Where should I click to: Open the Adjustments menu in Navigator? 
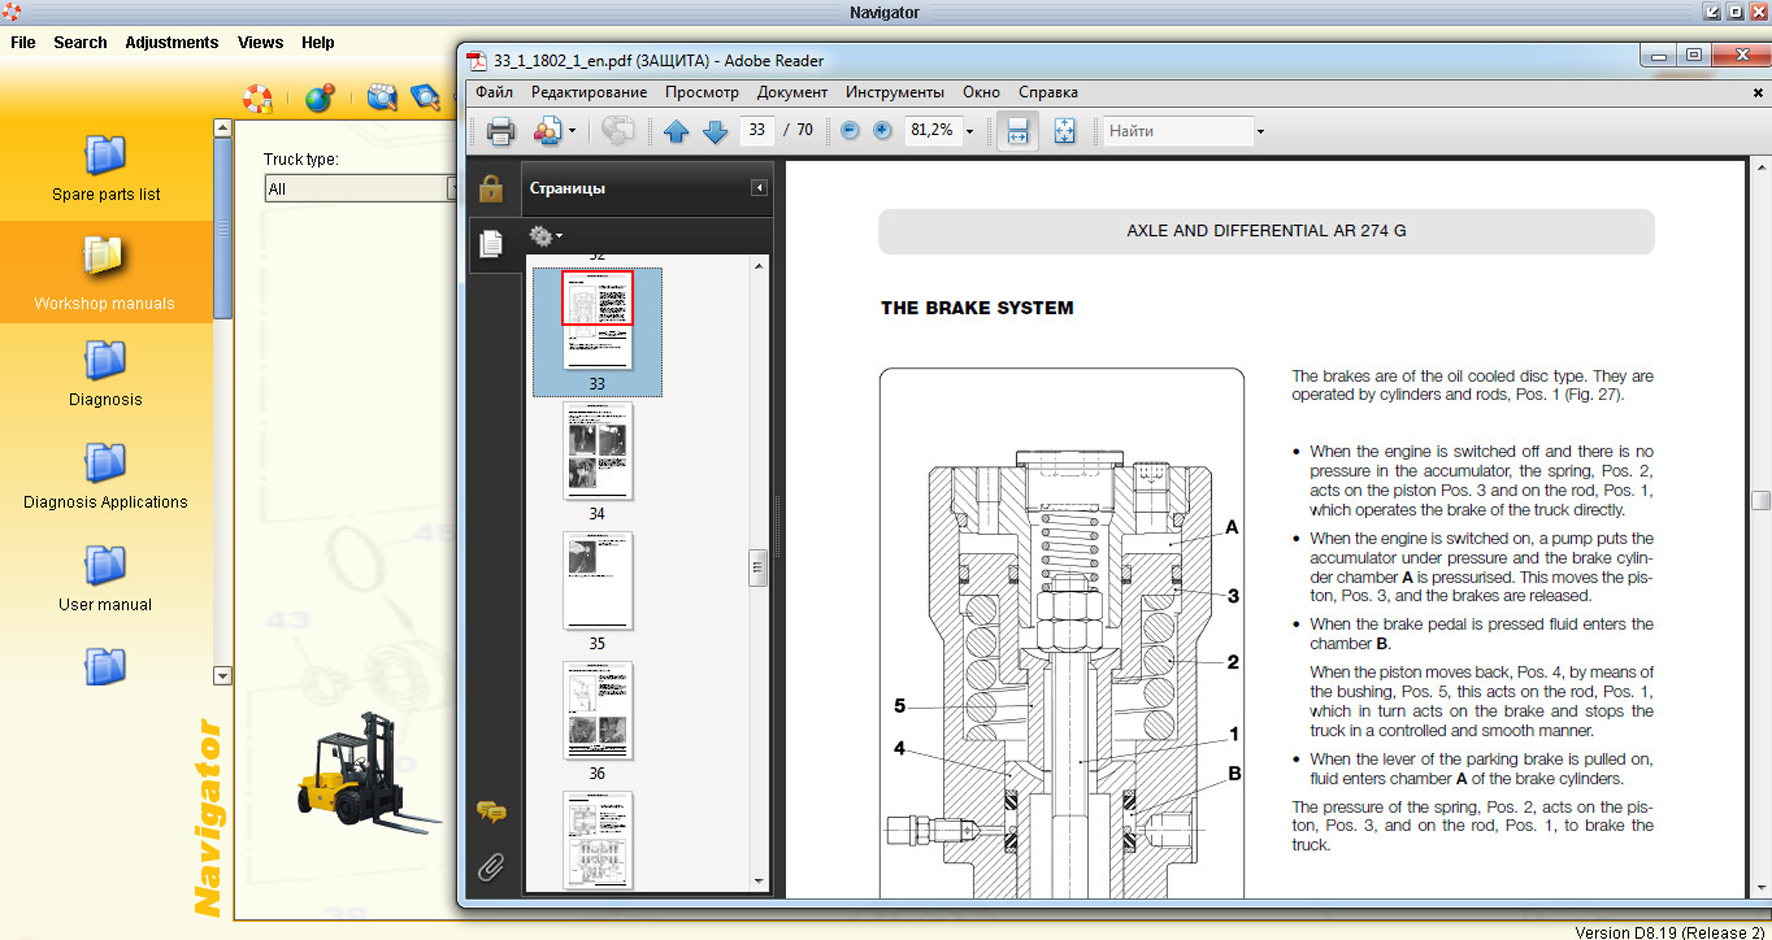171,42
